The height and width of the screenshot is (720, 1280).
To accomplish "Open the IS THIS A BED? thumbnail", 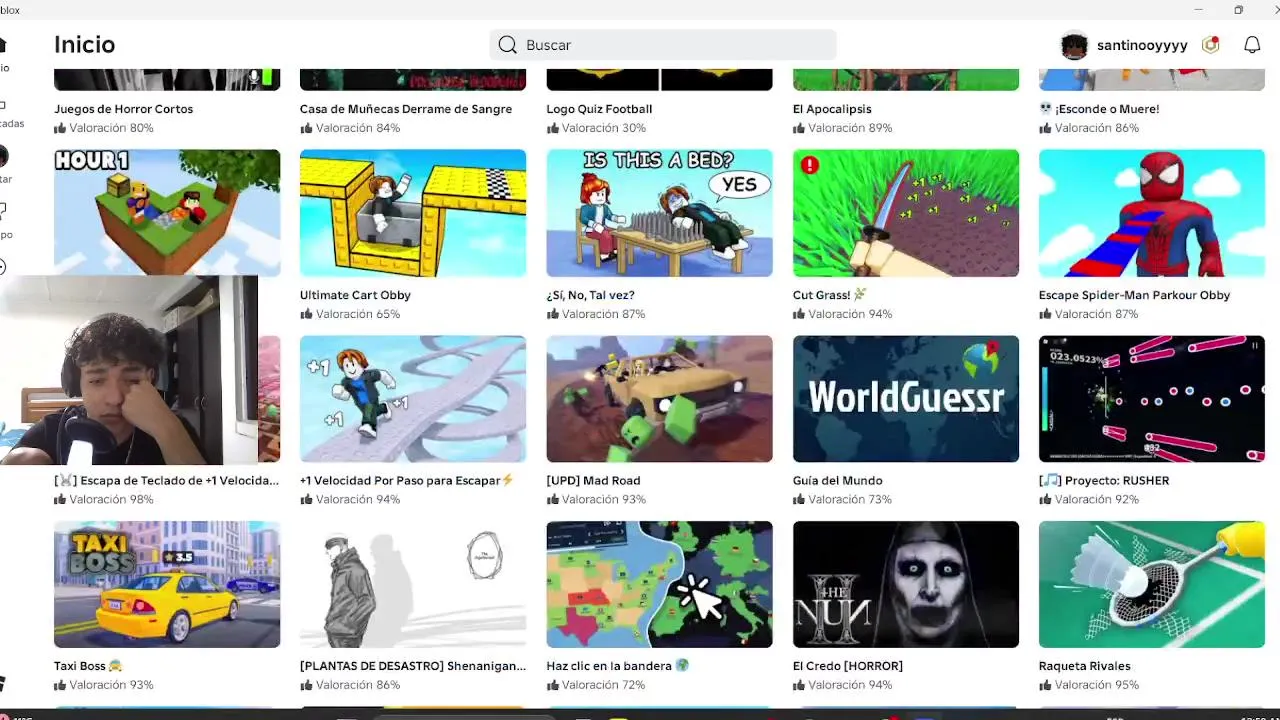I will point(659,213).
